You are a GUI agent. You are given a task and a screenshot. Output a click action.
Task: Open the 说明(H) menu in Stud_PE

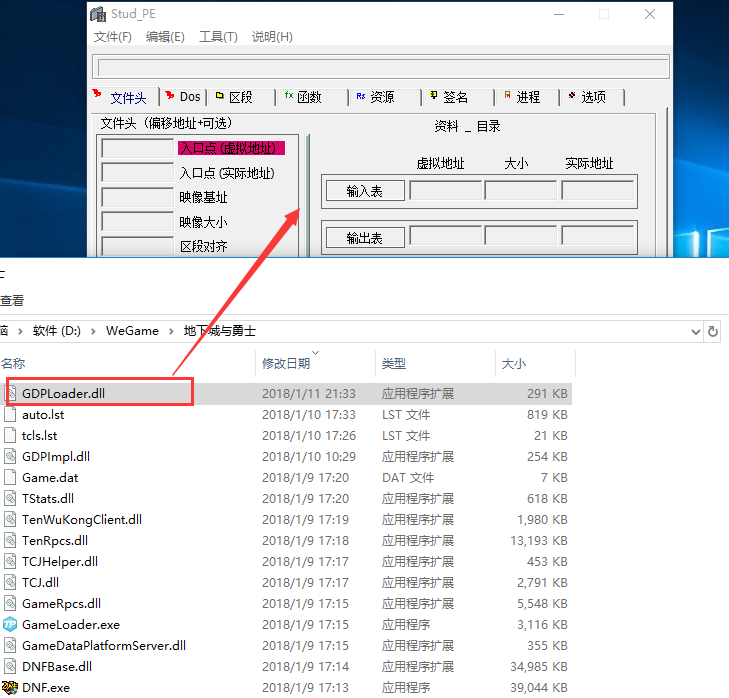pos(272,37)
